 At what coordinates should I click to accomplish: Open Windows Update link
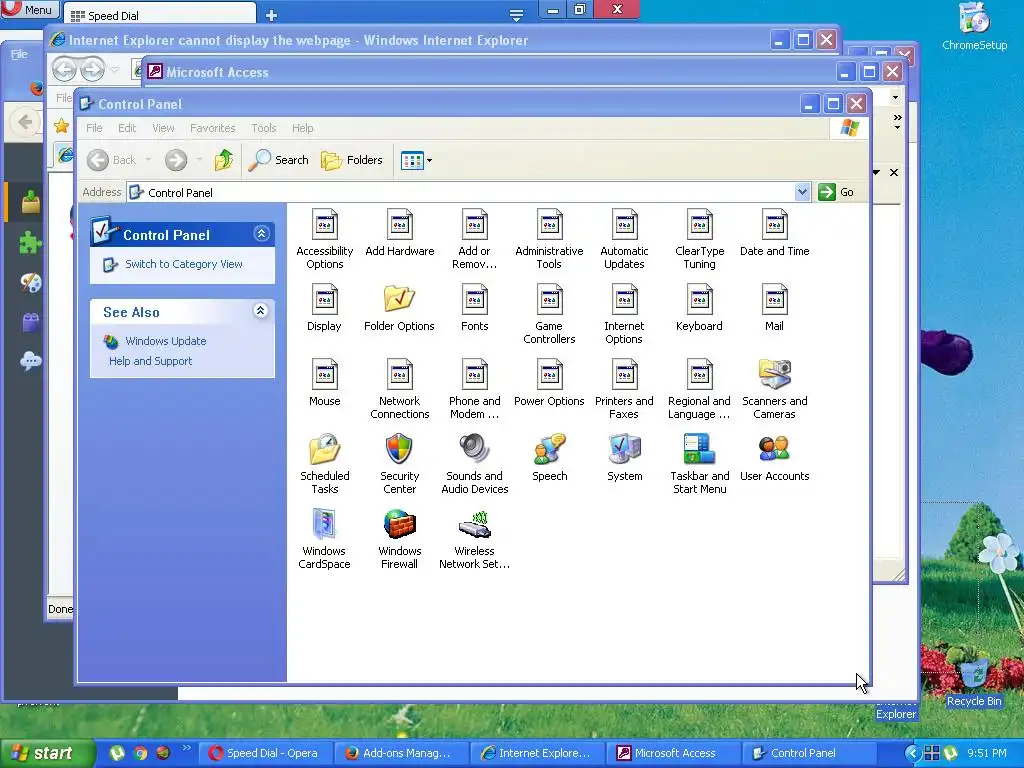165,341
